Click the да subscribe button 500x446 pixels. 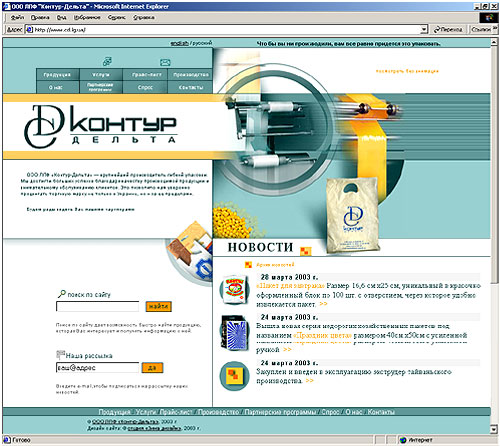[152, 368]
